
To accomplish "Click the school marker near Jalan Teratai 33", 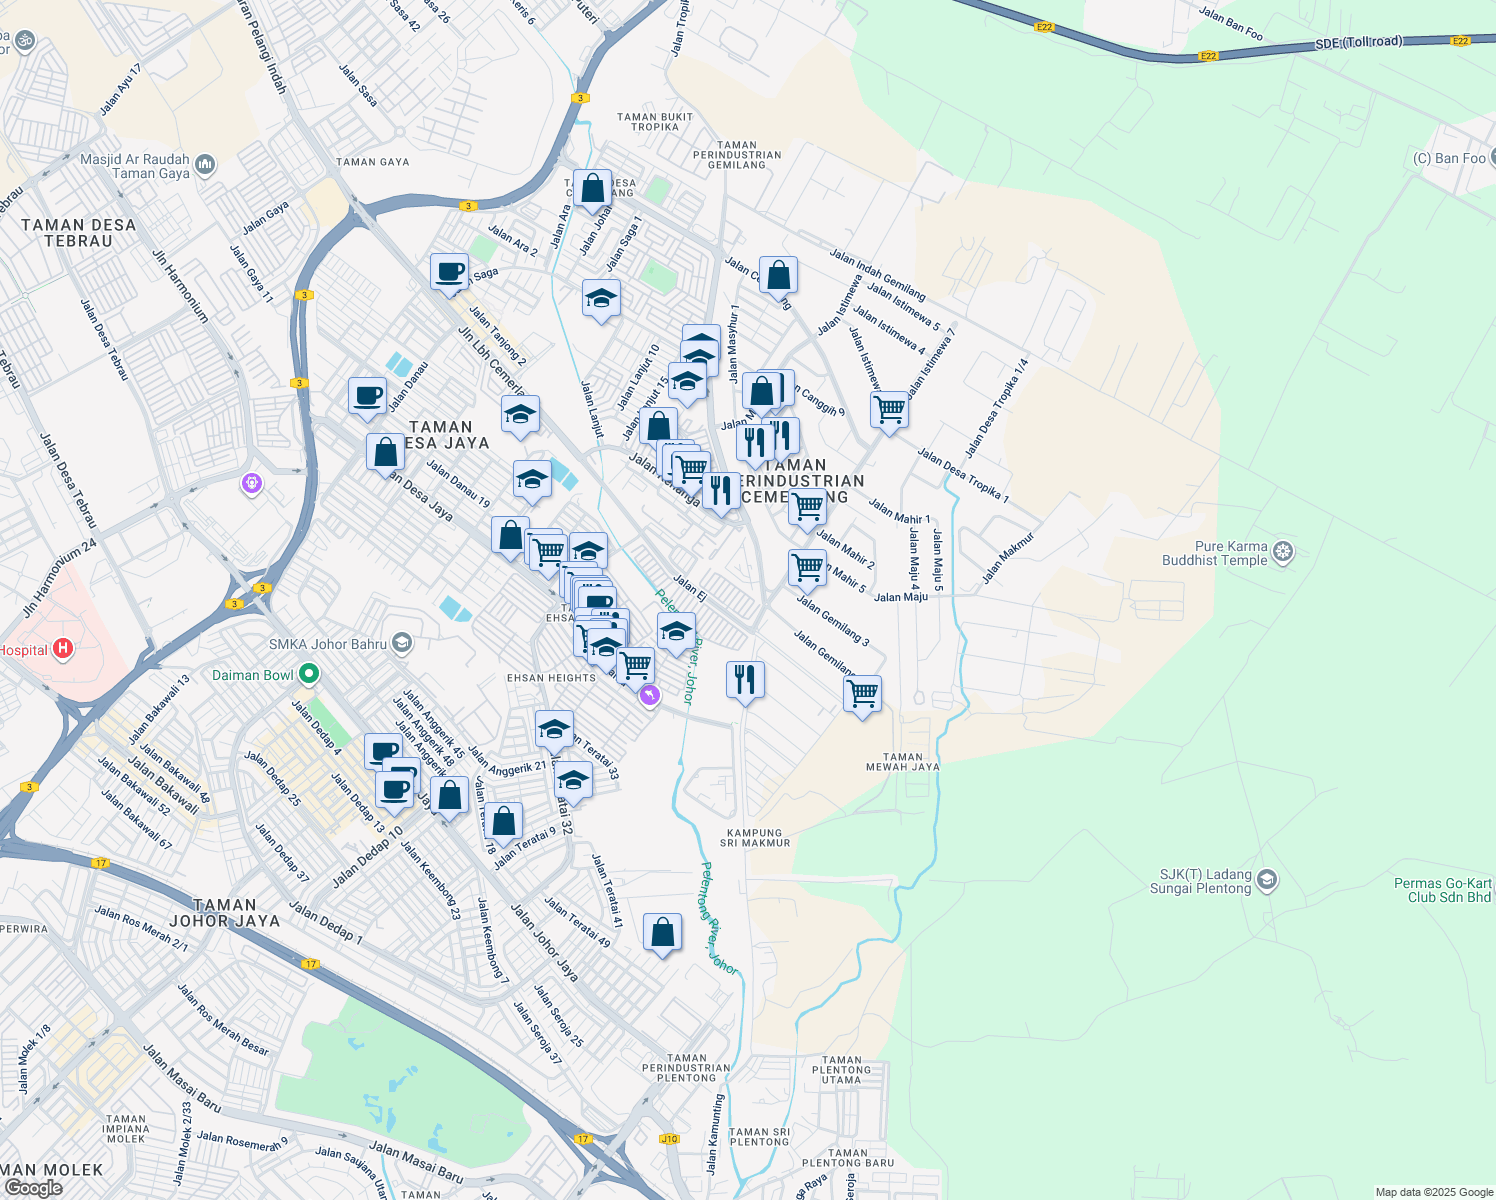I will pyautogui.click(x=554, y=730).
